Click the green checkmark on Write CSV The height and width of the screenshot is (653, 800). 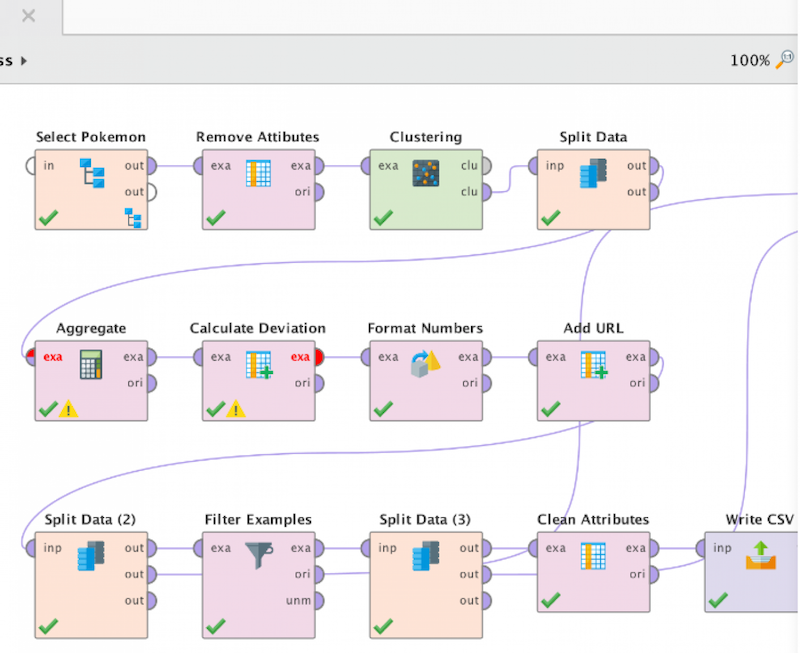coord(718,601)
